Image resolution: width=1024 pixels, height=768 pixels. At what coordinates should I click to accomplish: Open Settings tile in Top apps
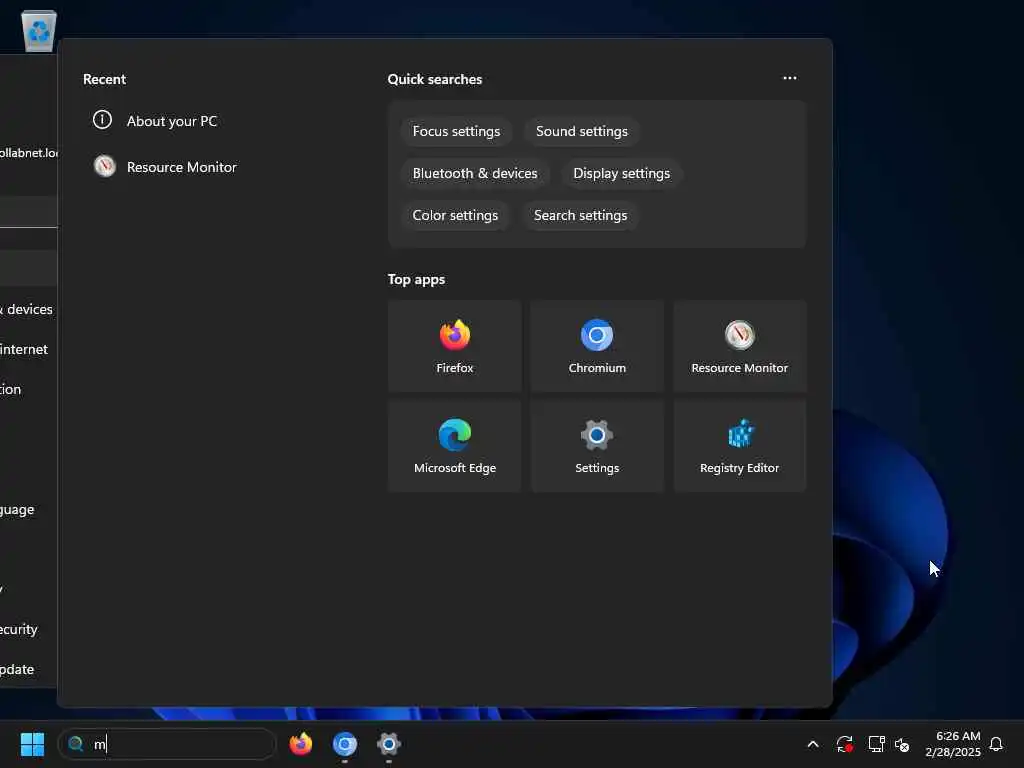(x=597, y=446)
